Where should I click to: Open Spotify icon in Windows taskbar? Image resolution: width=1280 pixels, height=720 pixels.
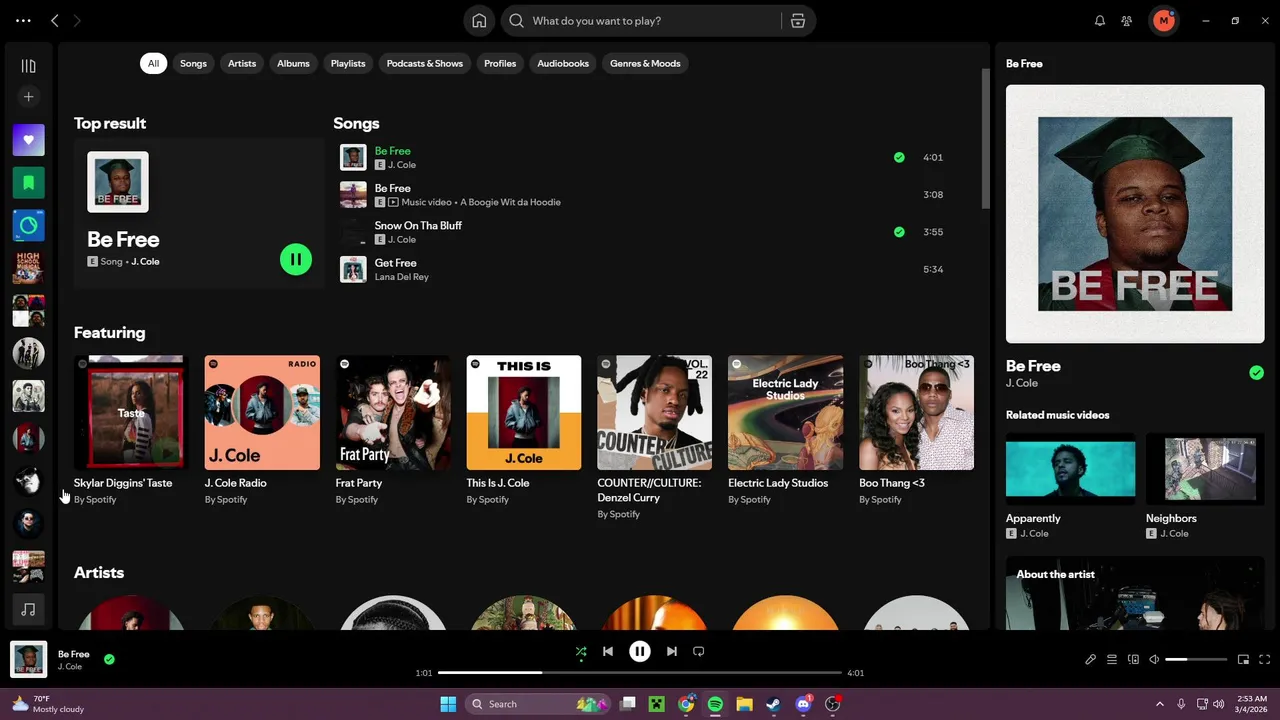point(715,704)
